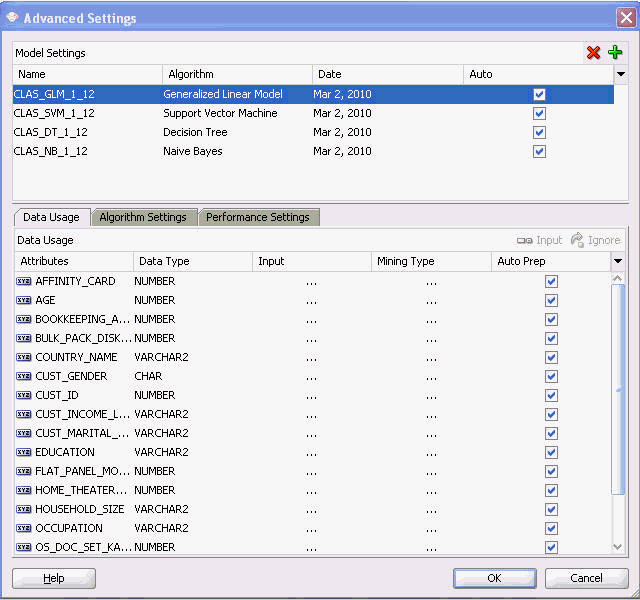Open the Performance Settings tab
The image size is (640, 600).
coord(258,217)
